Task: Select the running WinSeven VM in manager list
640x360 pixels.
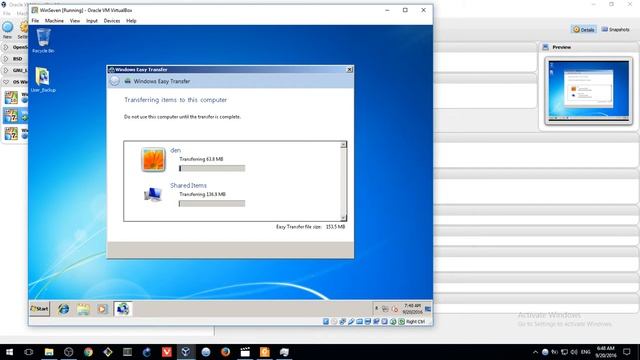Action: 15,116
